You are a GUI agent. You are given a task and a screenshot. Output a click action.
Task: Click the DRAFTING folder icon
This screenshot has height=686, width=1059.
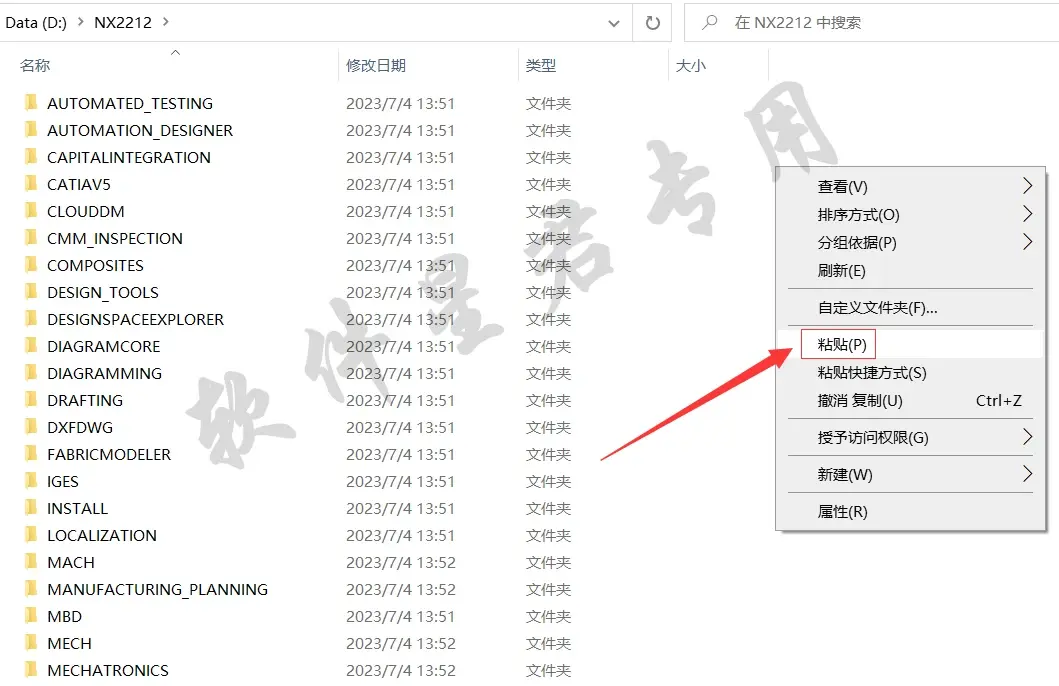click(30, 400)
